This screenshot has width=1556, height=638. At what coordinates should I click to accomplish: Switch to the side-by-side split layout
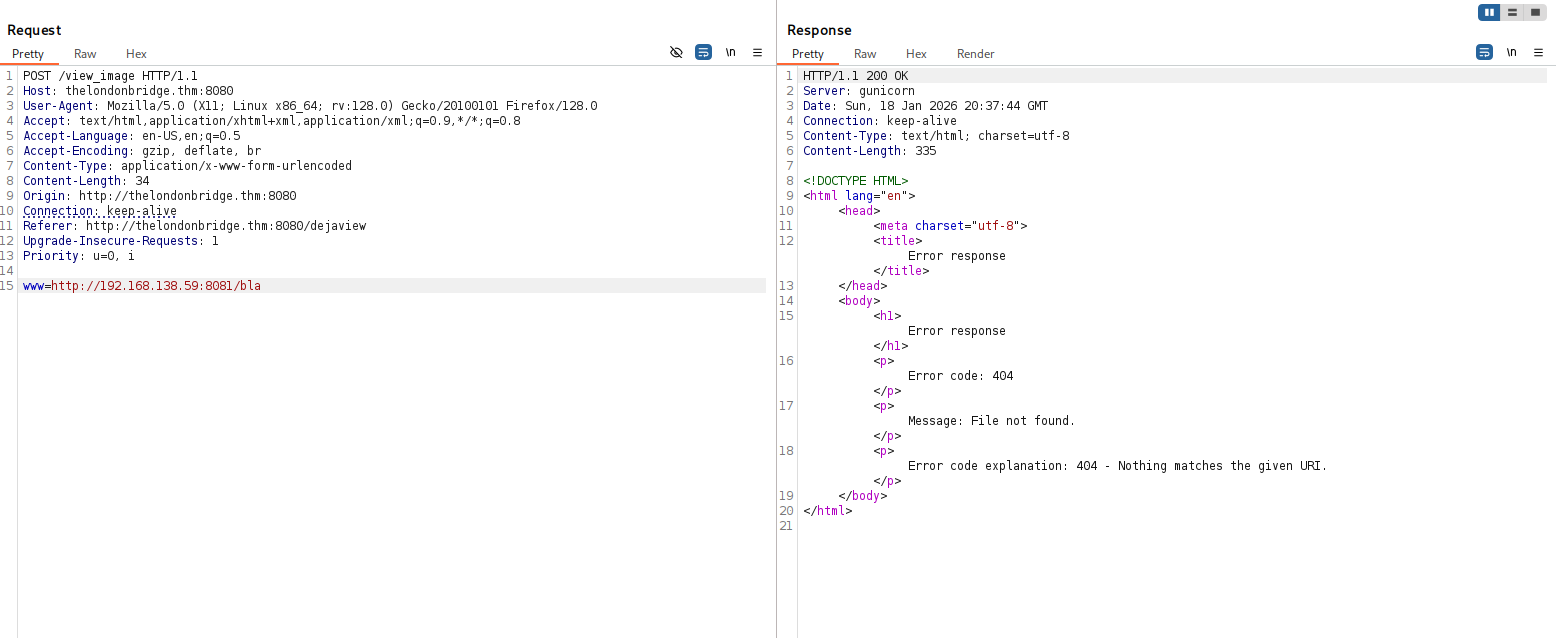tap(1490, 12)
